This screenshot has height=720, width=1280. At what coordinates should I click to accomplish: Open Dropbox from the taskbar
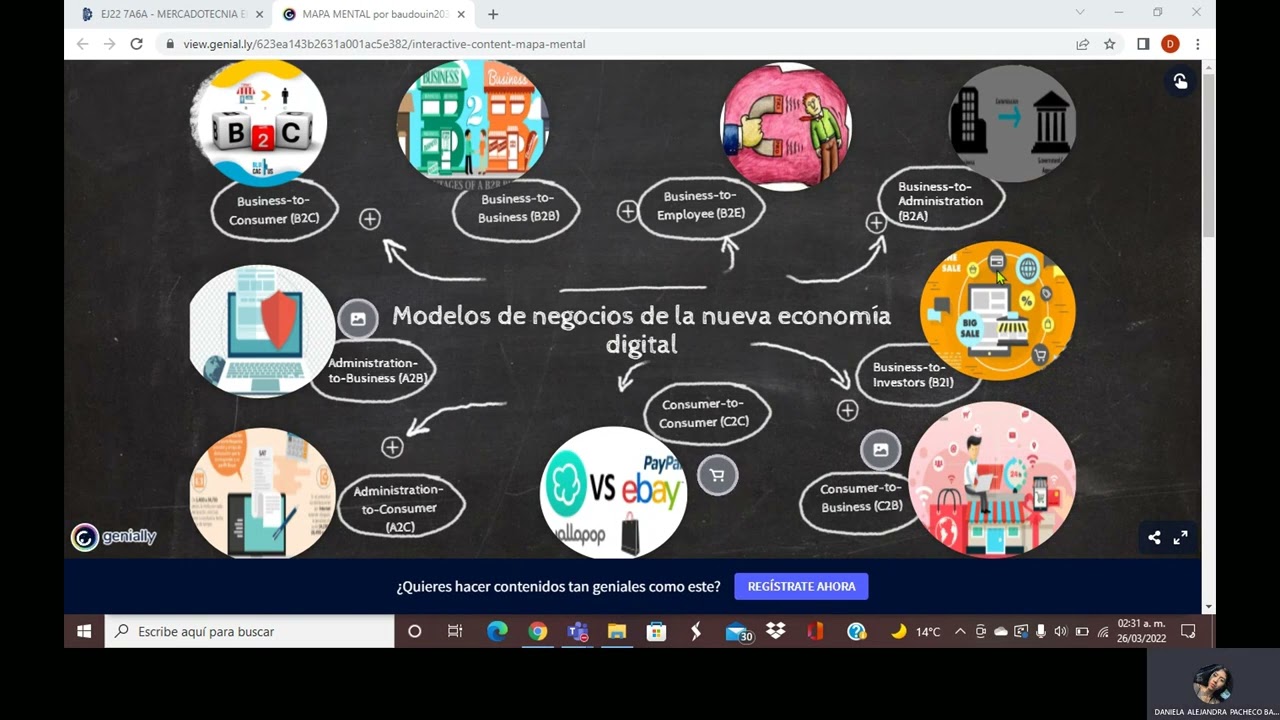pyautogui.click(x=775, y=631)
